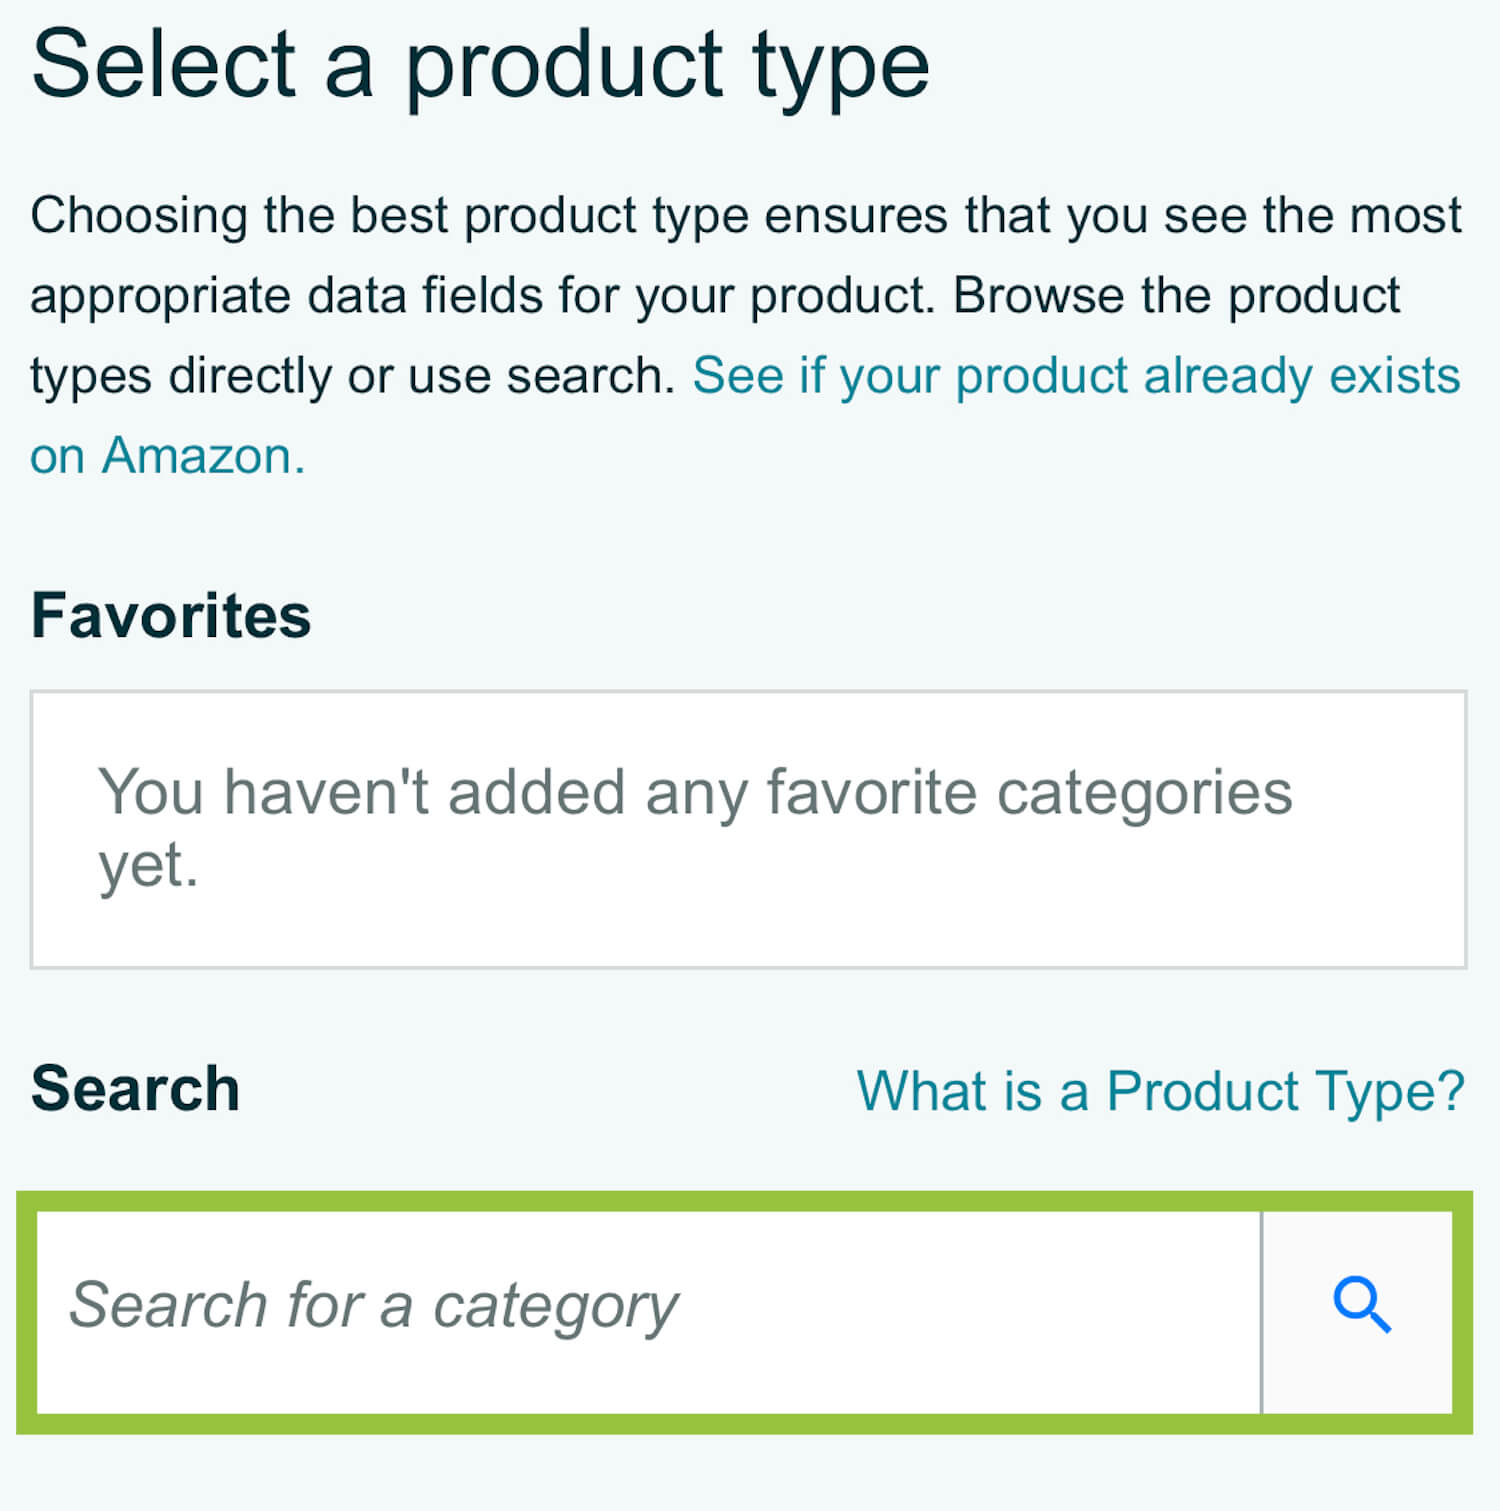Click the 'Search for a category' placeholder text

(373, 1306)
